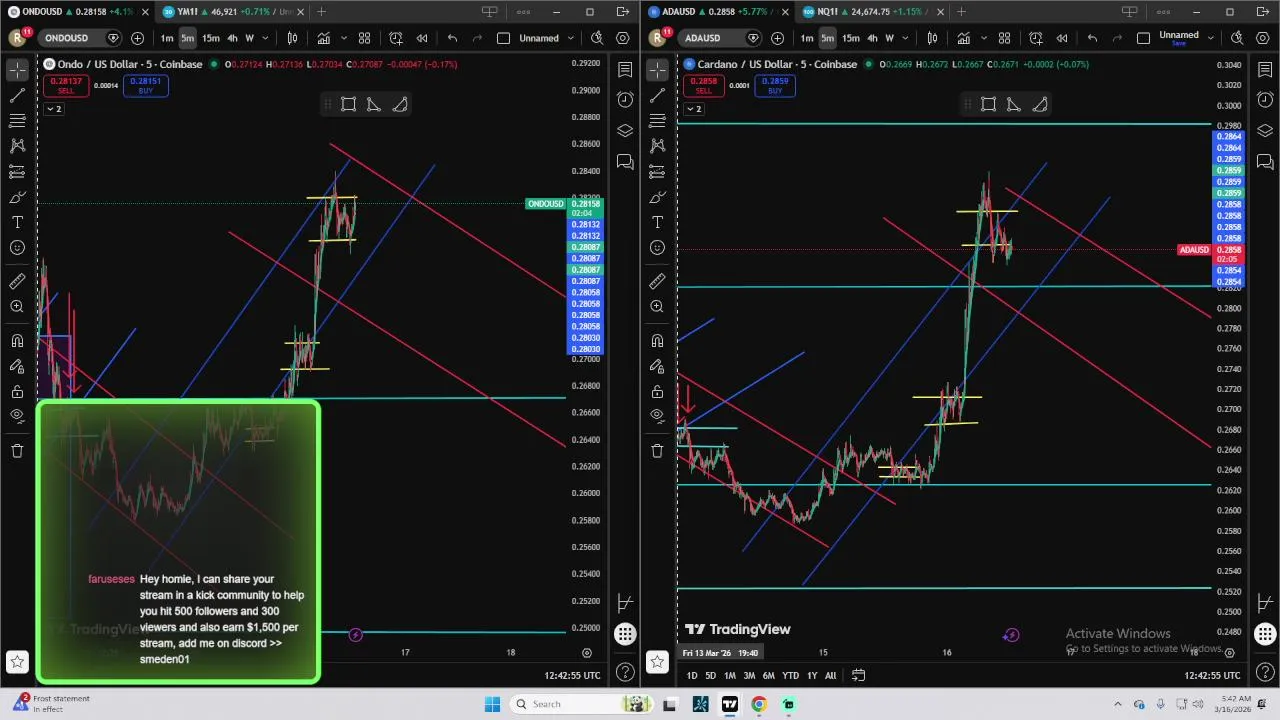Viewport: 1280px width, 720px height.
Task: Open Indicators in ONDOUSD window
Action: tap(324, 38)
